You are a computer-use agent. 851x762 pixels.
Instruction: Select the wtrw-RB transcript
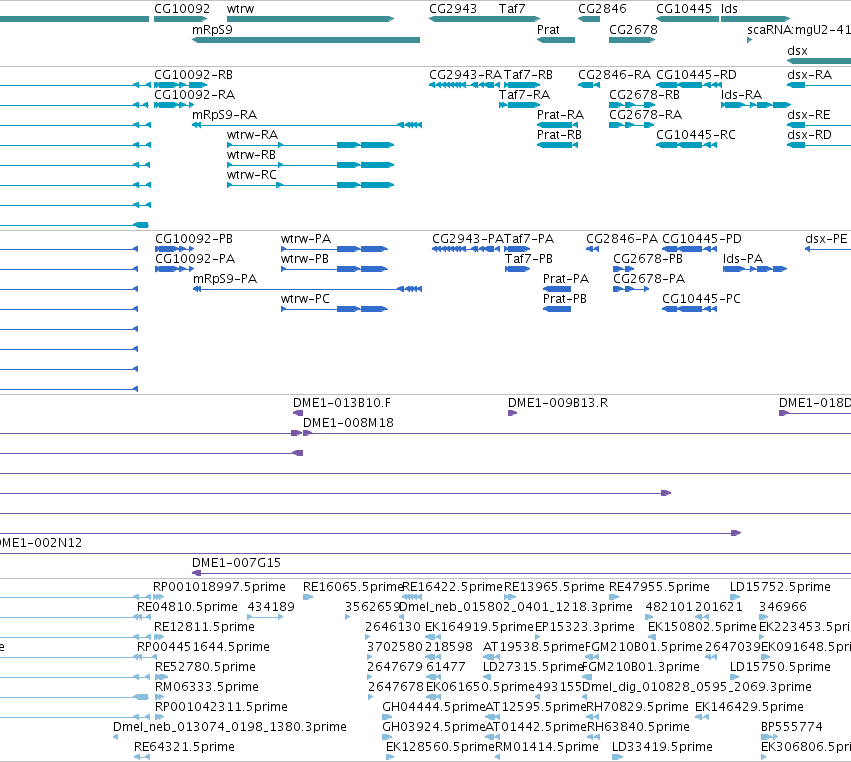[x=310, y=165]
